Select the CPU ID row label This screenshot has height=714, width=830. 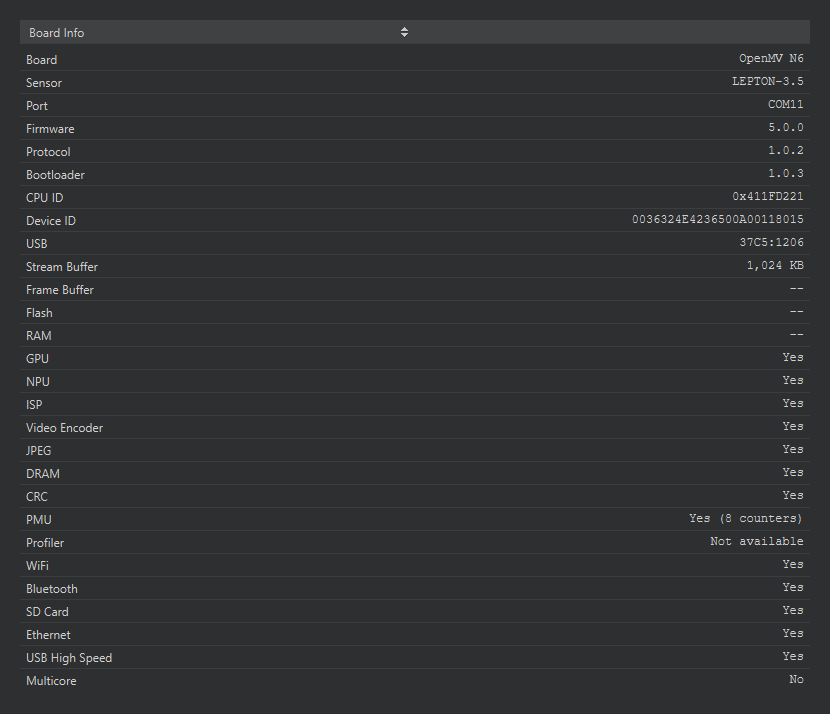(x=44, y=198)
